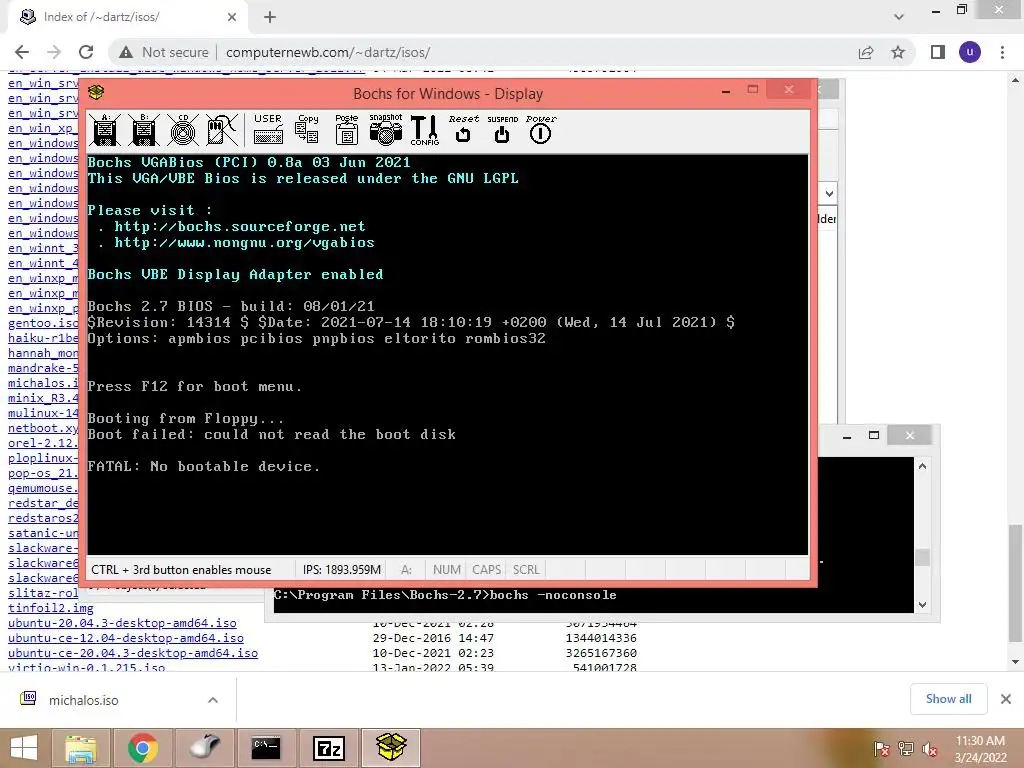Click the floppy A: drive icon in Bochs
1024x768 pixels.
click(105, 129)
